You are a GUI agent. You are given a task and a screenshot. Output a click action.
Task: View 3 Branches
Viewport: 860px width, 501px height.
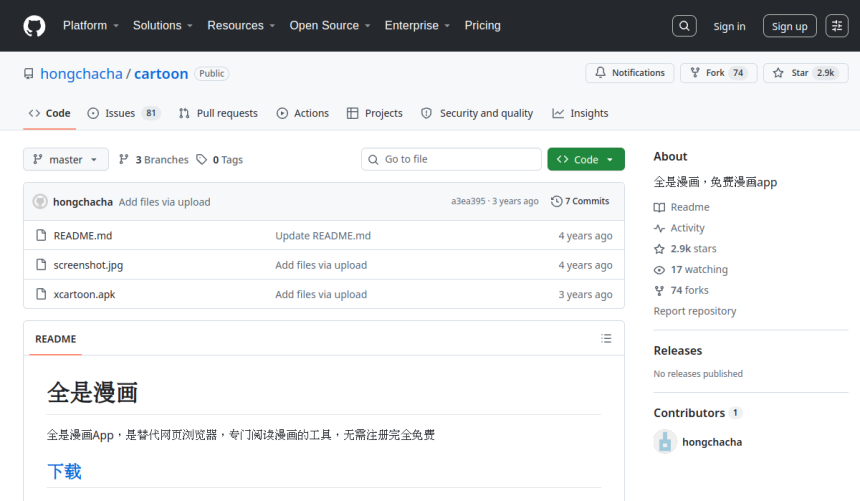click(x=154, y=159)
